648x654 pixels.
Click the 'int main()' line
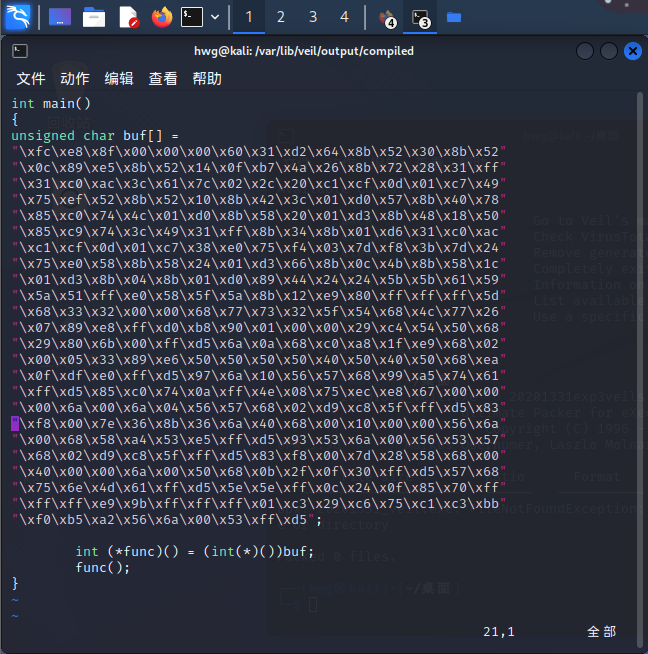point(51,103)
